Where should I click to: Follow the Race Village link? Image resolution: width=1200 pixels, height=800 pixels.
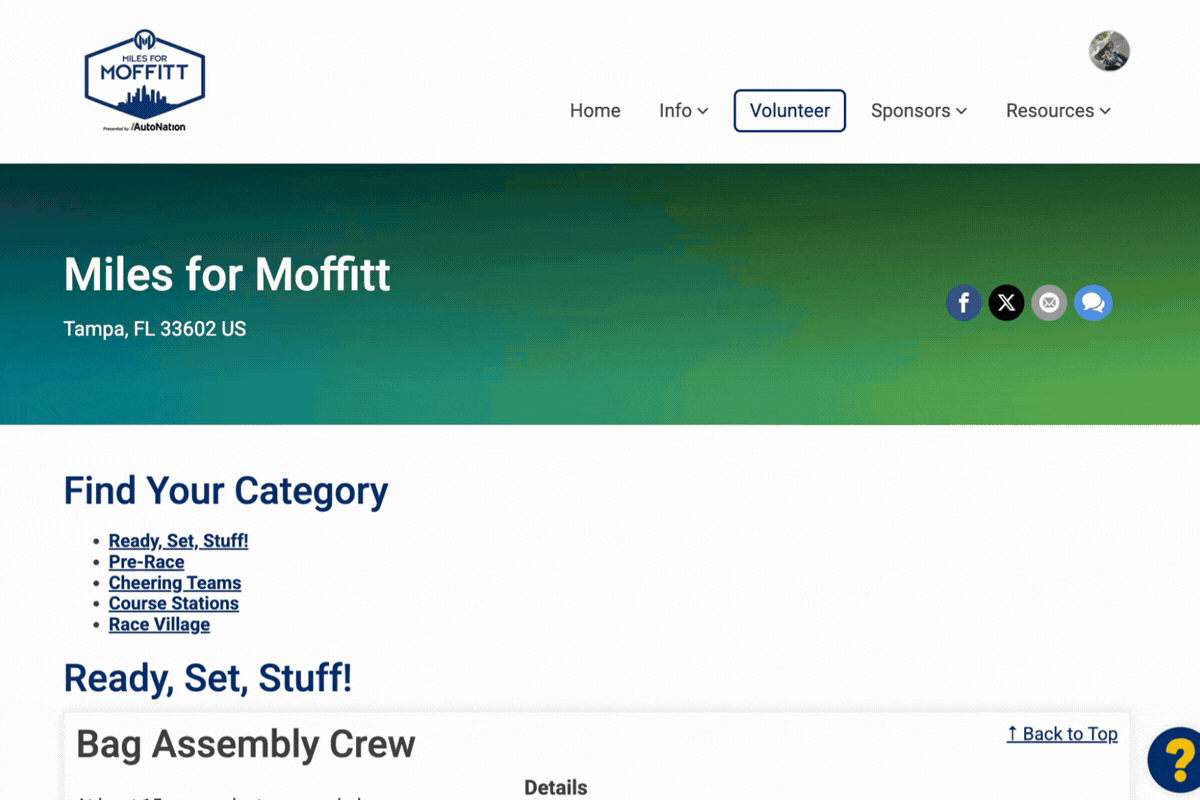tap(159, 625)
